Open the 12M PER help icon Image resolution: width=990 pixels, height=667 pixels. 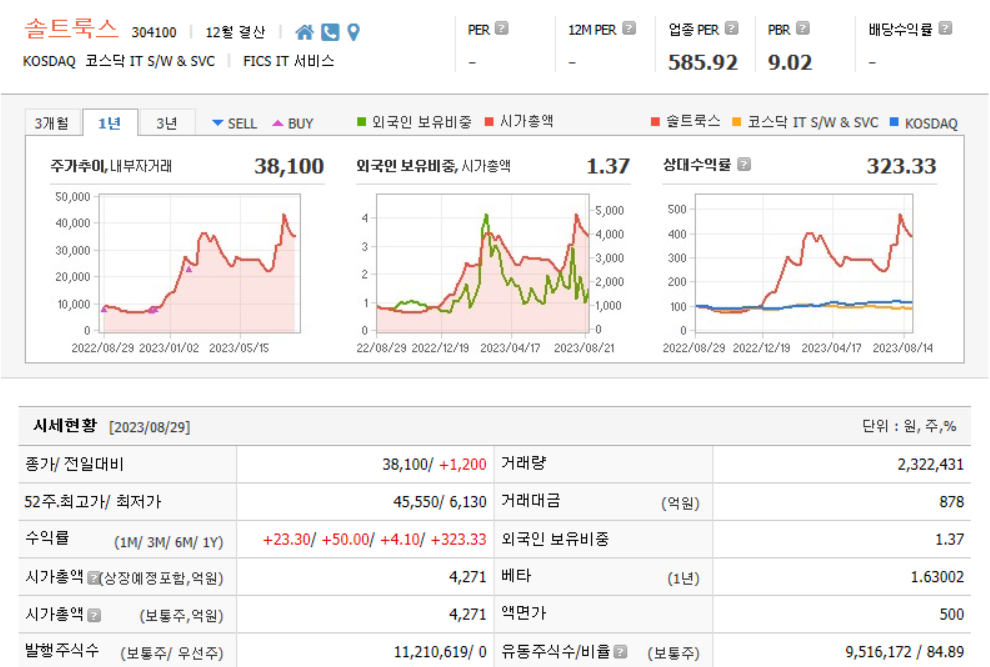click(x=629, y=28)
